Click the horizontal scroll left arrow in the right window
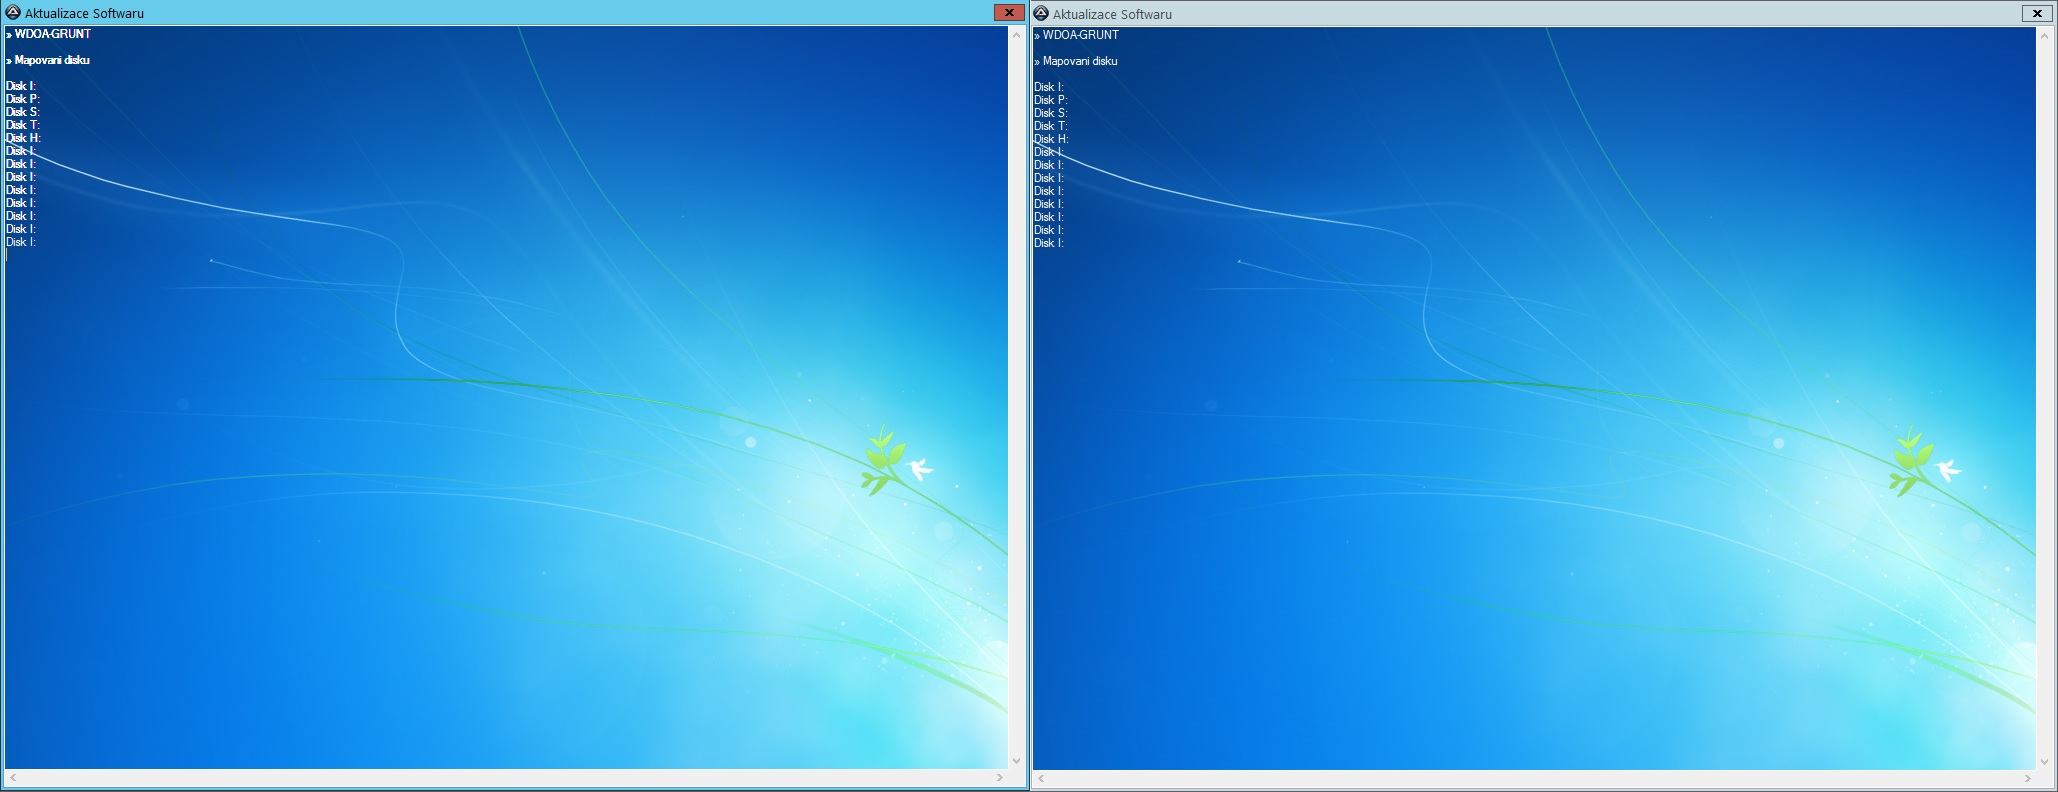The image size is (2058, 792). (x=1041, y=778)
